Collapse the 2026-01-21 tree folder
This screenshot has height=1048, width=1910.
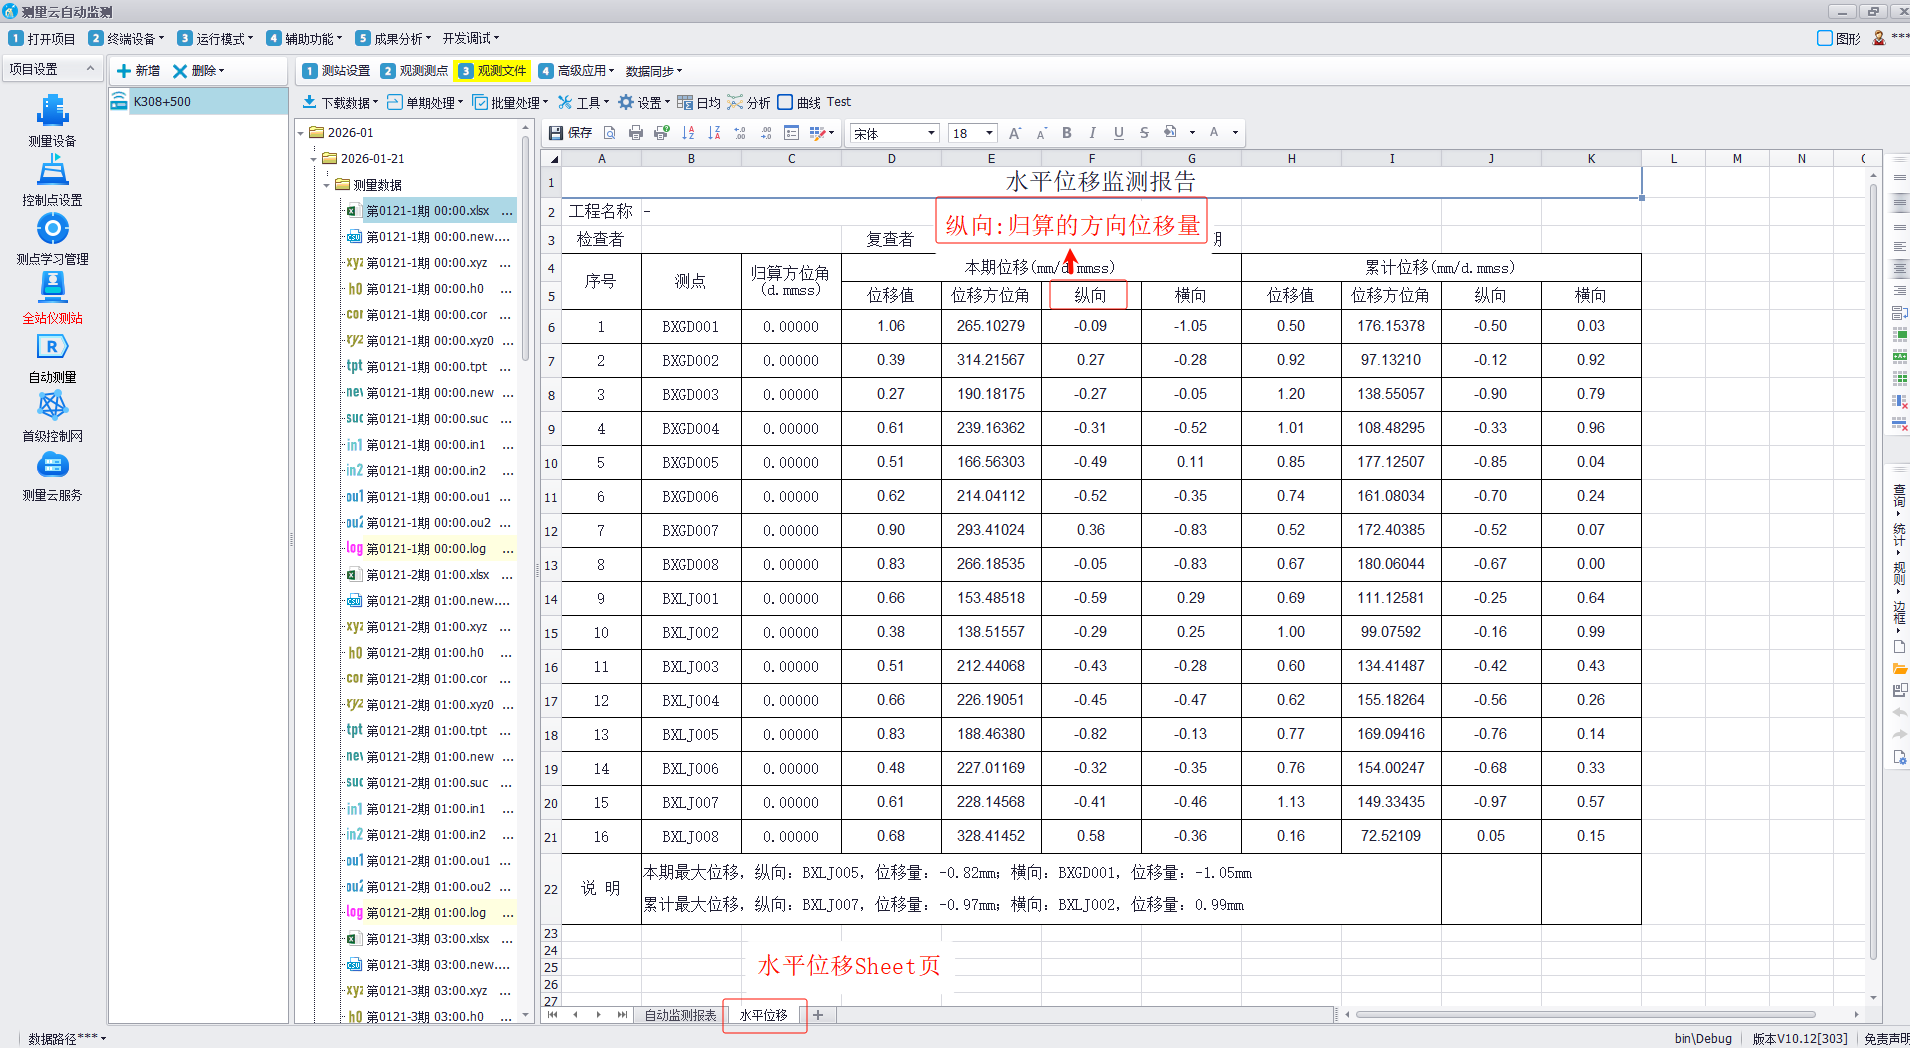tap(314, 159)
